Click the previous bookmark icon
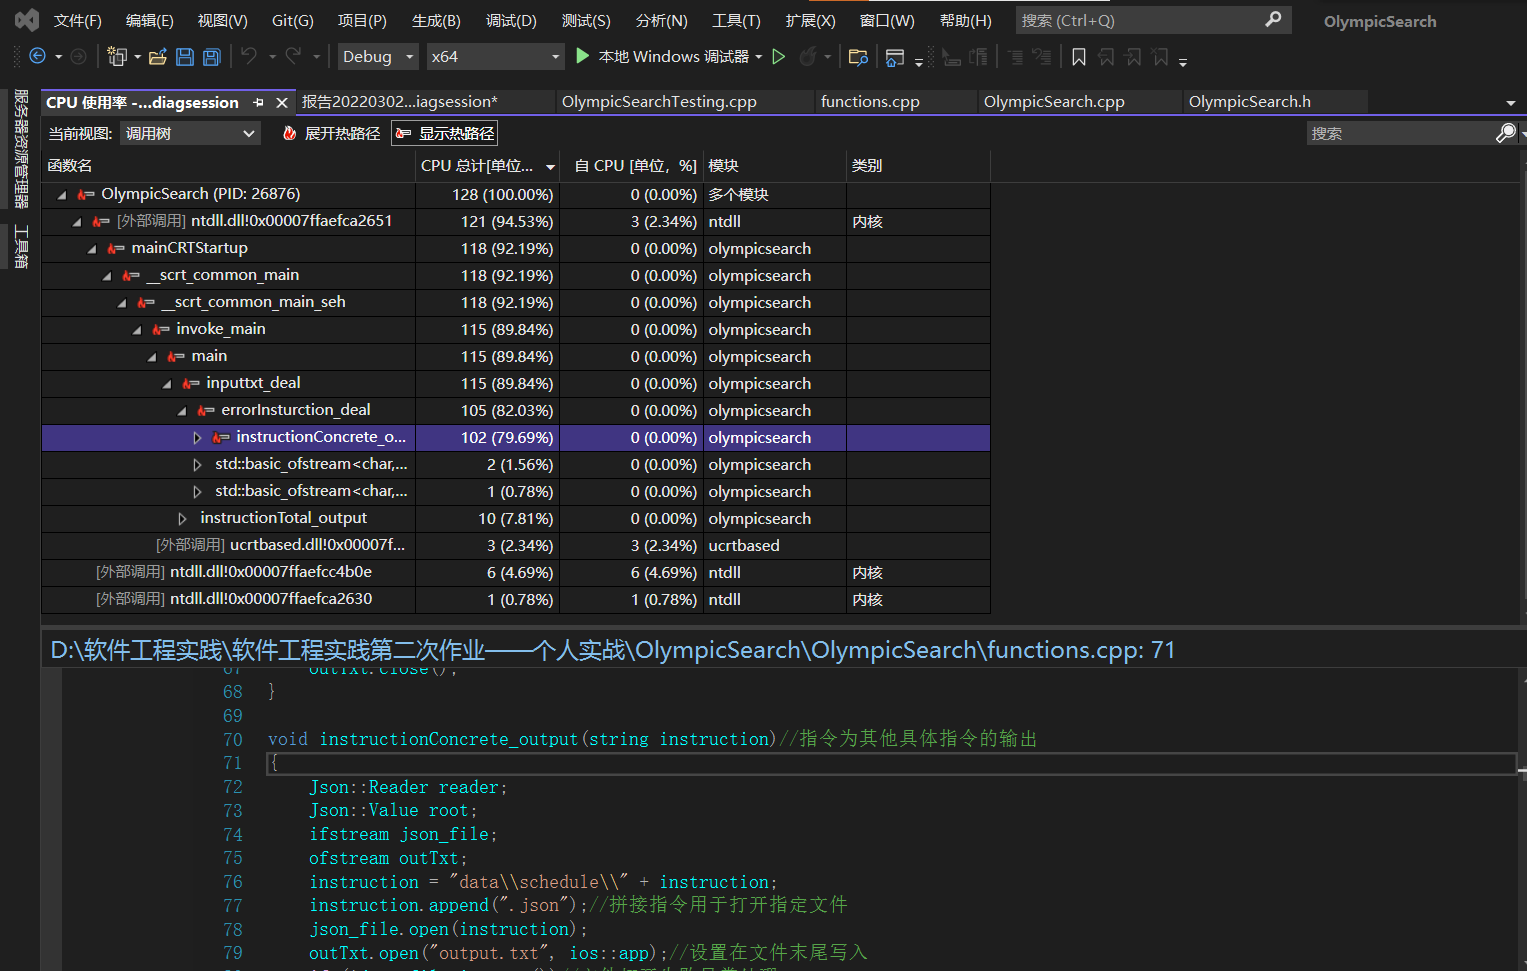 [x=1106, y=57]
